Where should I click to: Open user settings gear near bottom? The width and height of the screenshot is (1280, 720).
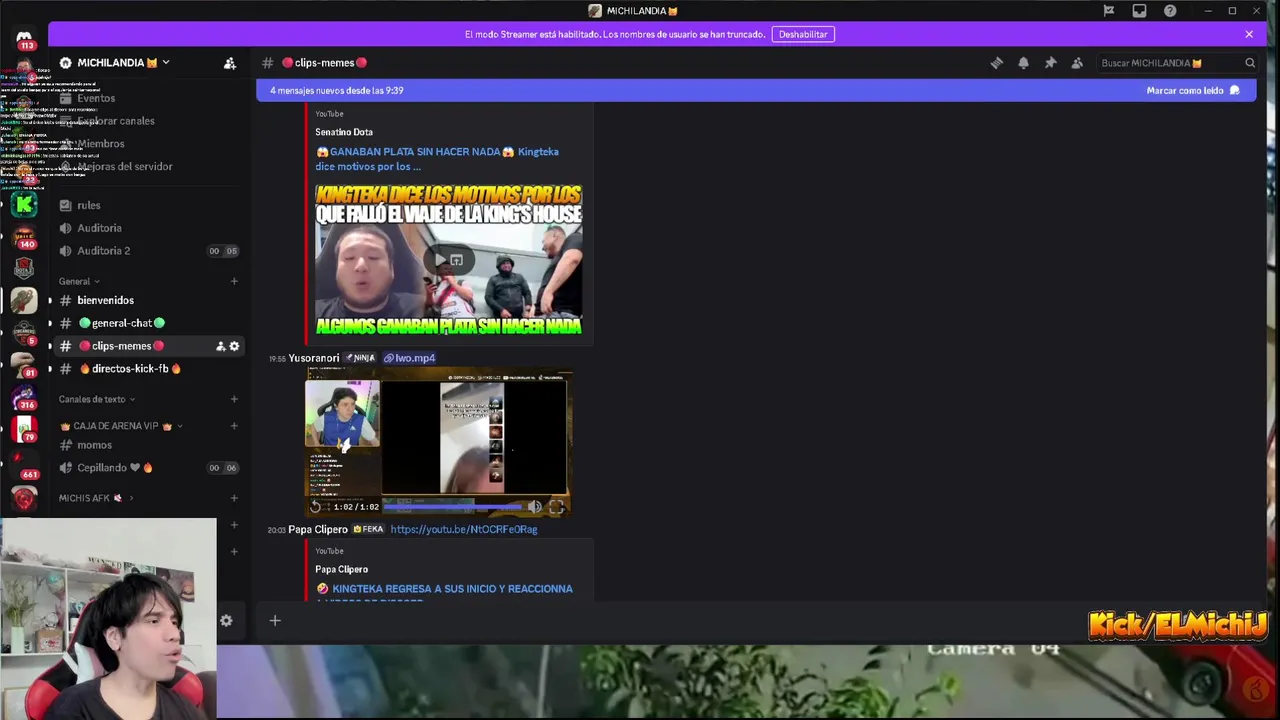(226, 621)
